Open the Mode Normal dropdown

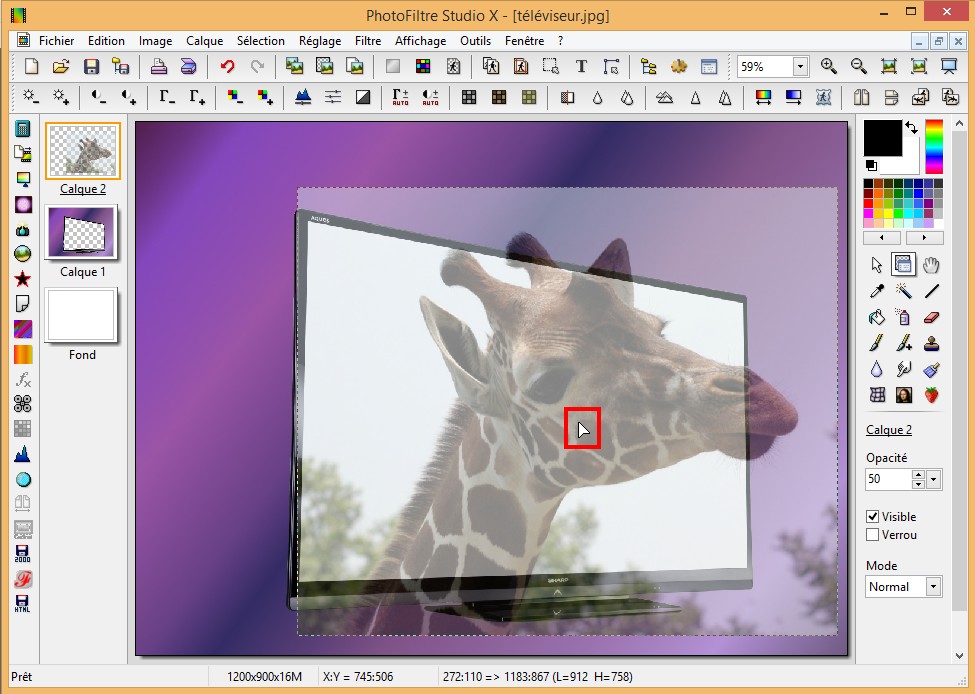tap(933, 586)
